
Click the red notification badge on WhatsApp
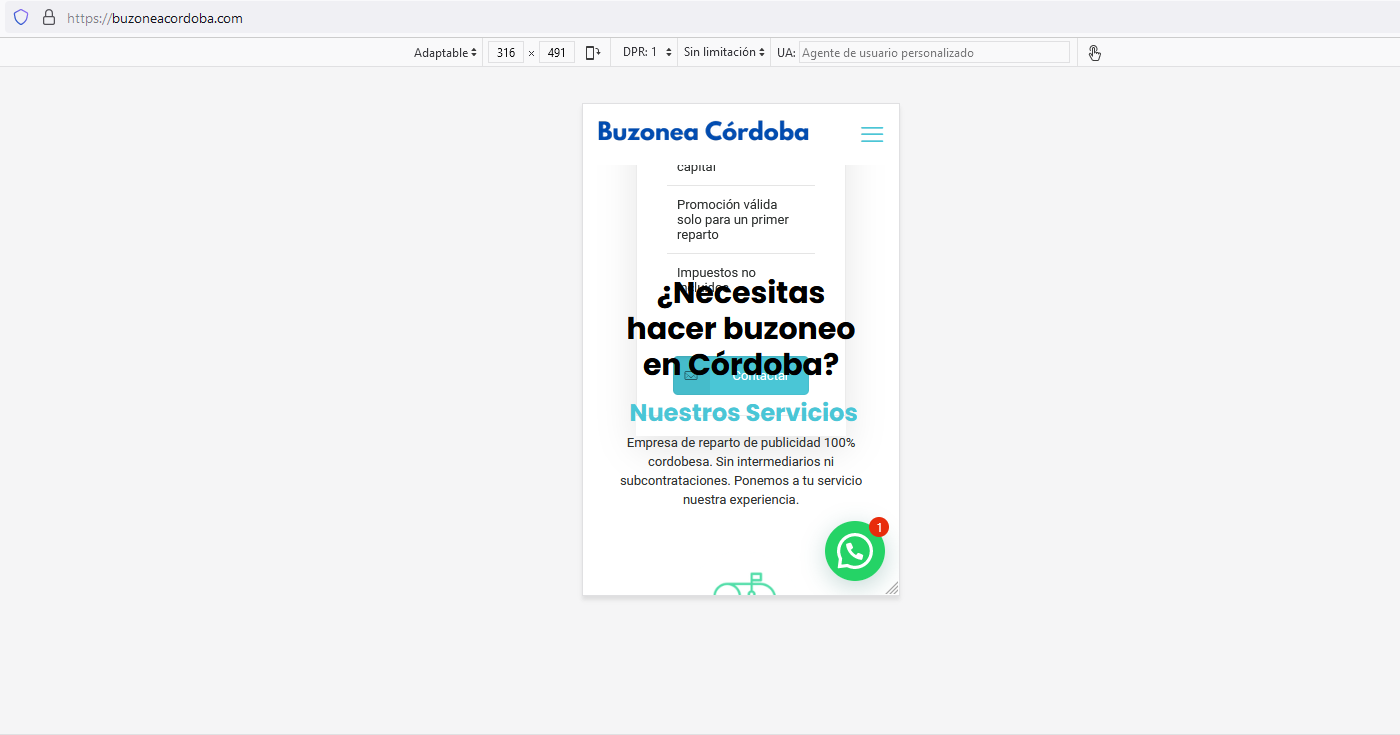(x=879, y=527)
